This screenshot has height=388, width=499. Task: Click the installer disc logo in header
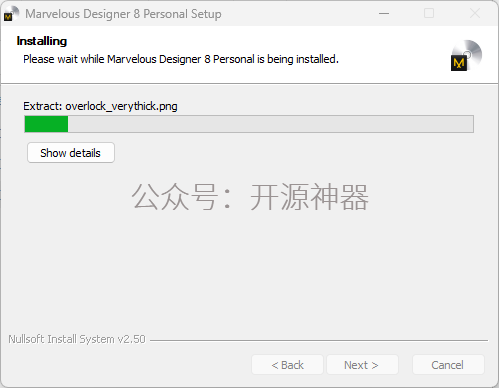coord(466,55)
